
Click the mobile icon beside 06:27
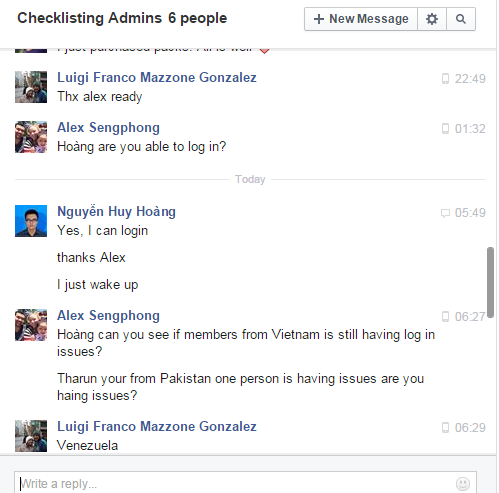445,317
